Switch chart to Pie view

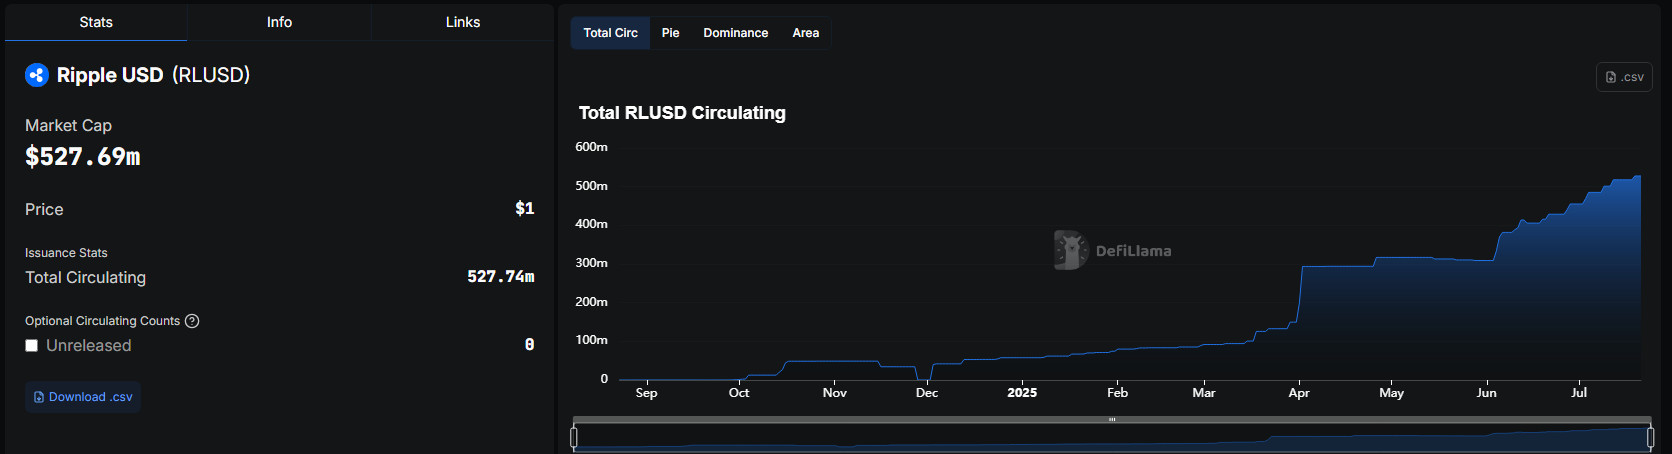(671, 33)
